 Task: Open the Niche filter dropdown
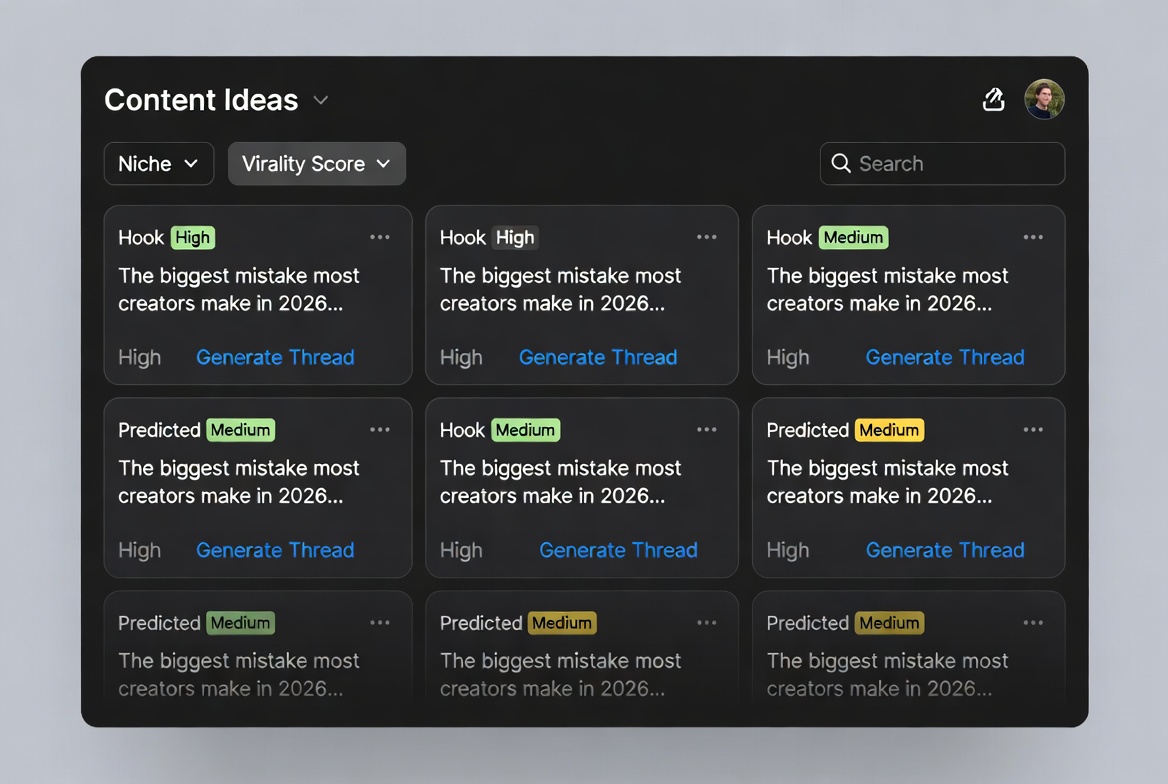coord(159,164)
